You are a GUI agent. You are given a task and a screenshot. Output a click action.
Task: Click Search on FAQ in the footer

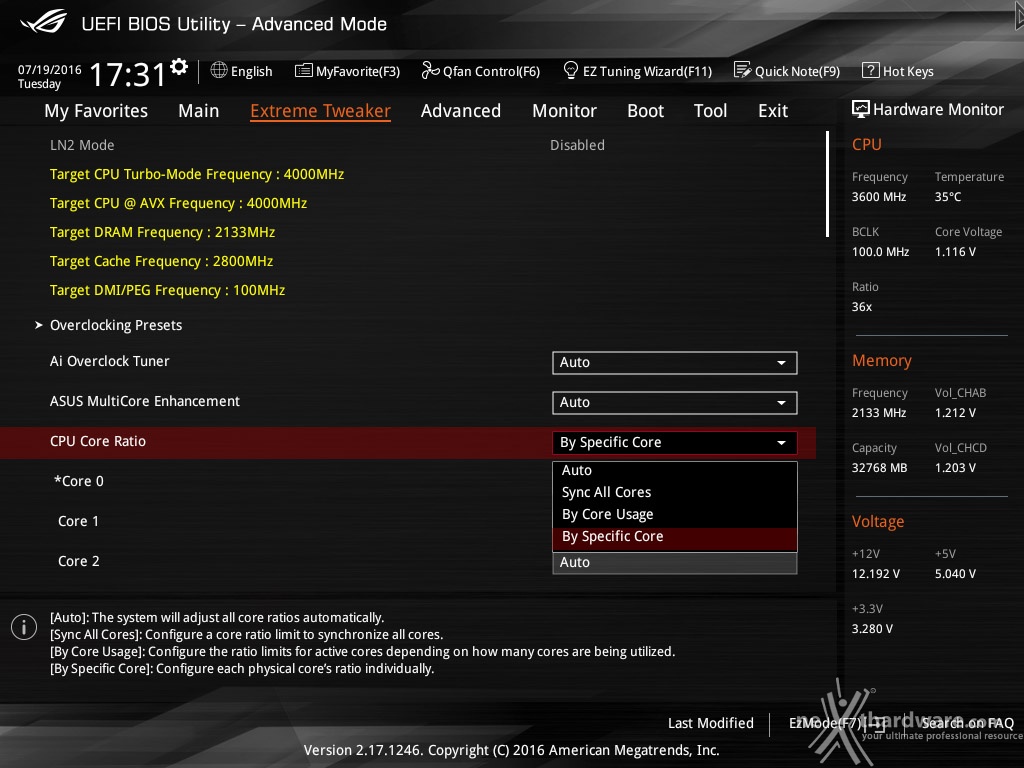(967, 723)
